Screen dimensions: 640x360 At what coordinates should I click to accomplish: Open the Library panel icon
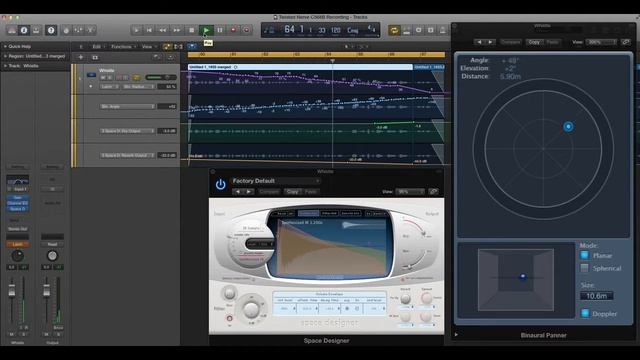(x=12, y=30)
